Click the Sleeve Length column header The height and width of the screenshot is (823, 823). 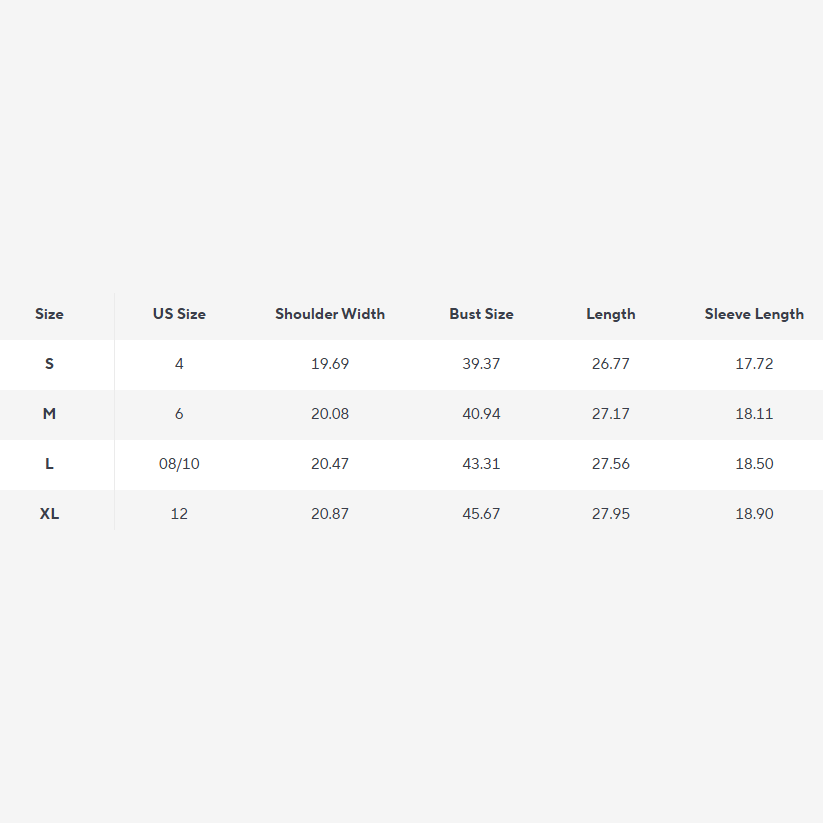(x=754, y=314)
